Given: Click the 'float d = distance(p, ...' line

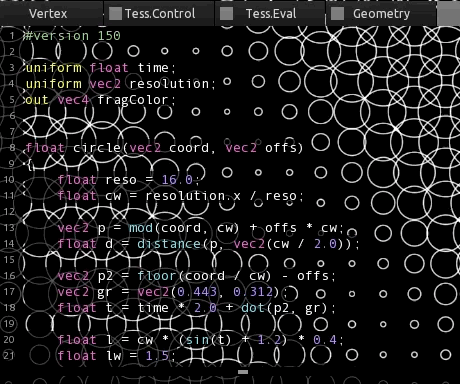Looking at the screenshot, I should pyautogui.click(x=209, y=244).
